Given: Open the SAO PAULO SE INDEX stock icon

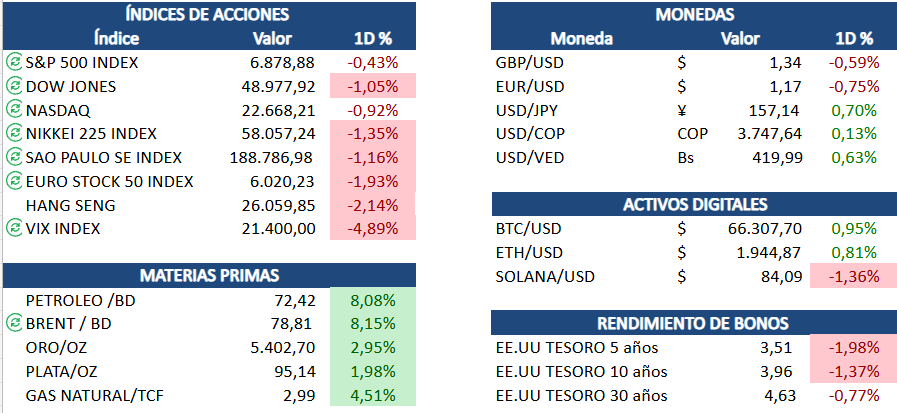Looking at the screenshot, I should tap(13, 158).
